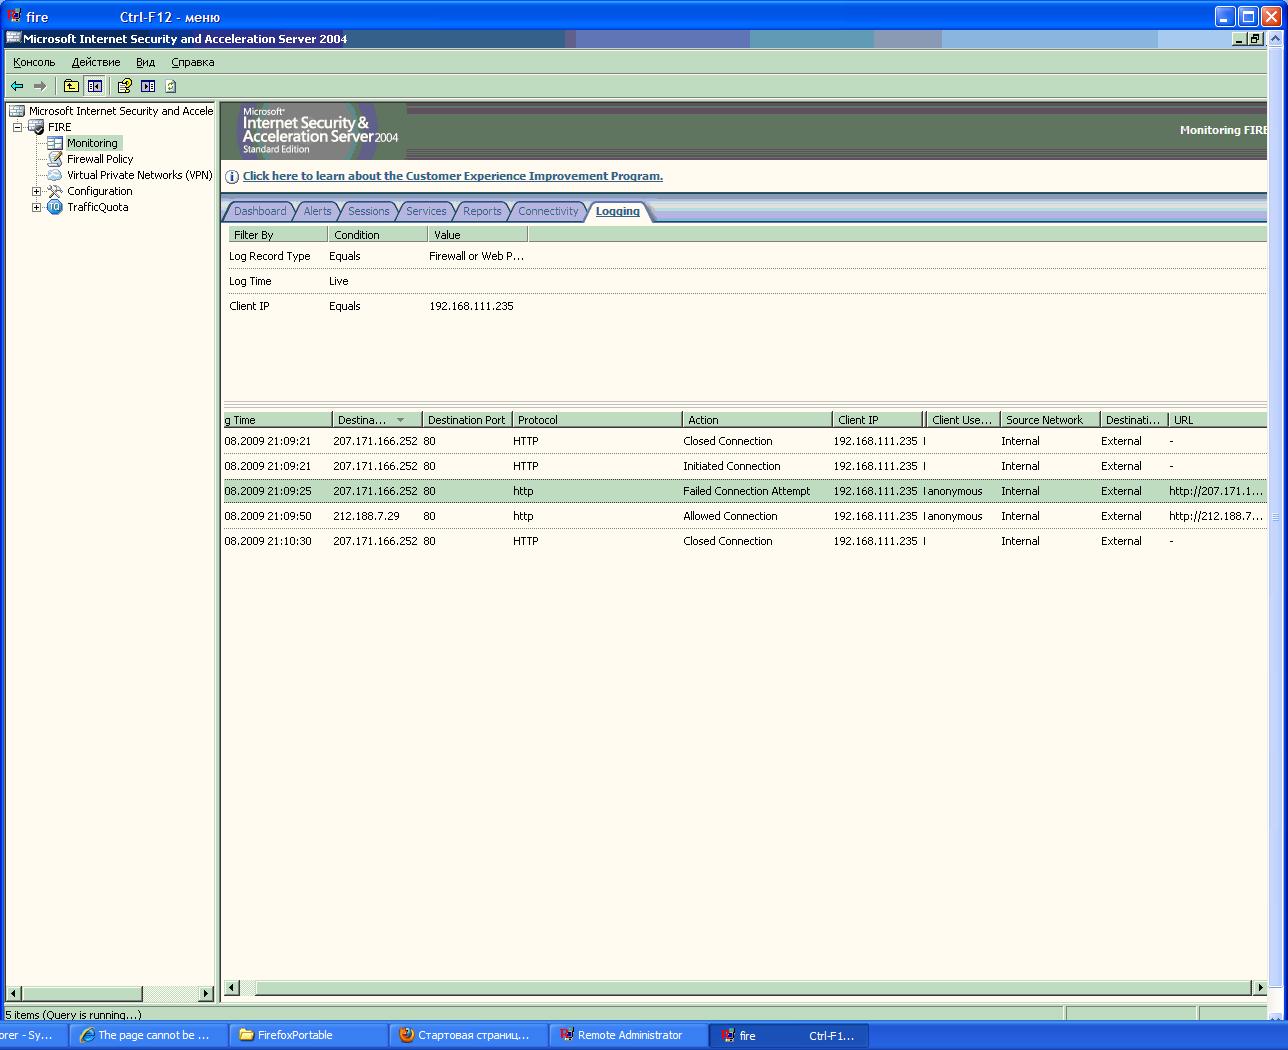Collapse the FIRE tree node
The width and height of the screenshot is (1288, 1050).
pos(17,127)
